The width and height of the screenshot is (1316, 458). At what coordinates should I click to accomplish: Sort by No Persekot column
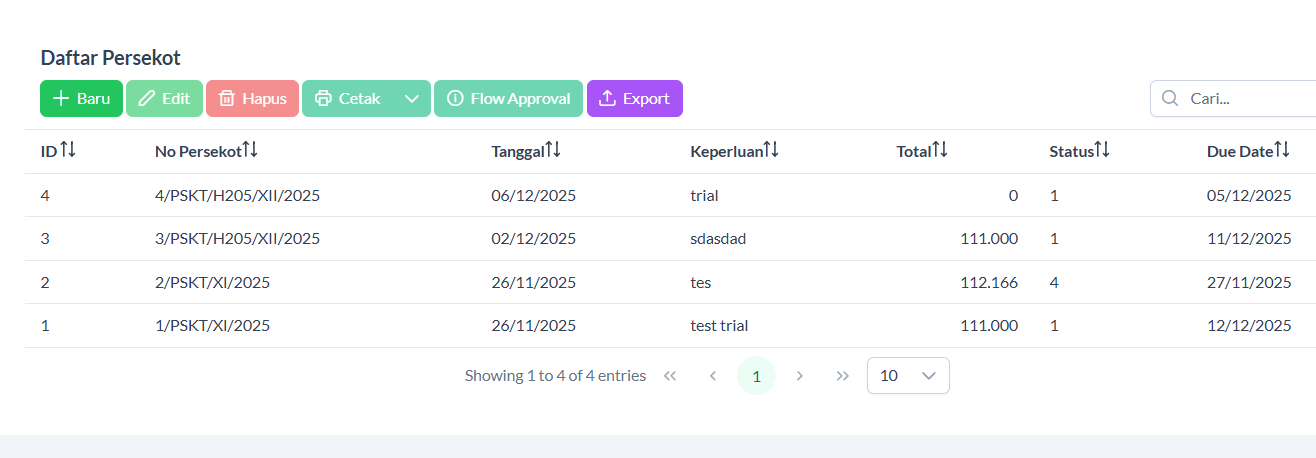[x=250, y=151]
